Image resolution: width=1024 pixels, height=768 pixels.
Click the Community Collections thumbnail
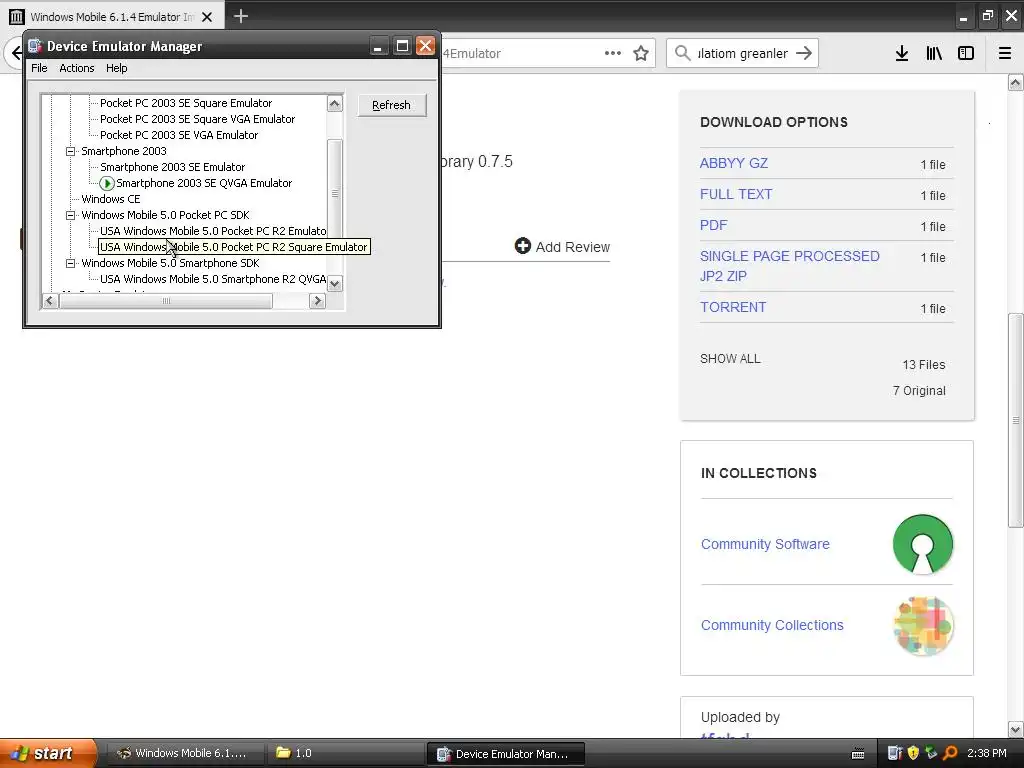[x=923, y=626]
